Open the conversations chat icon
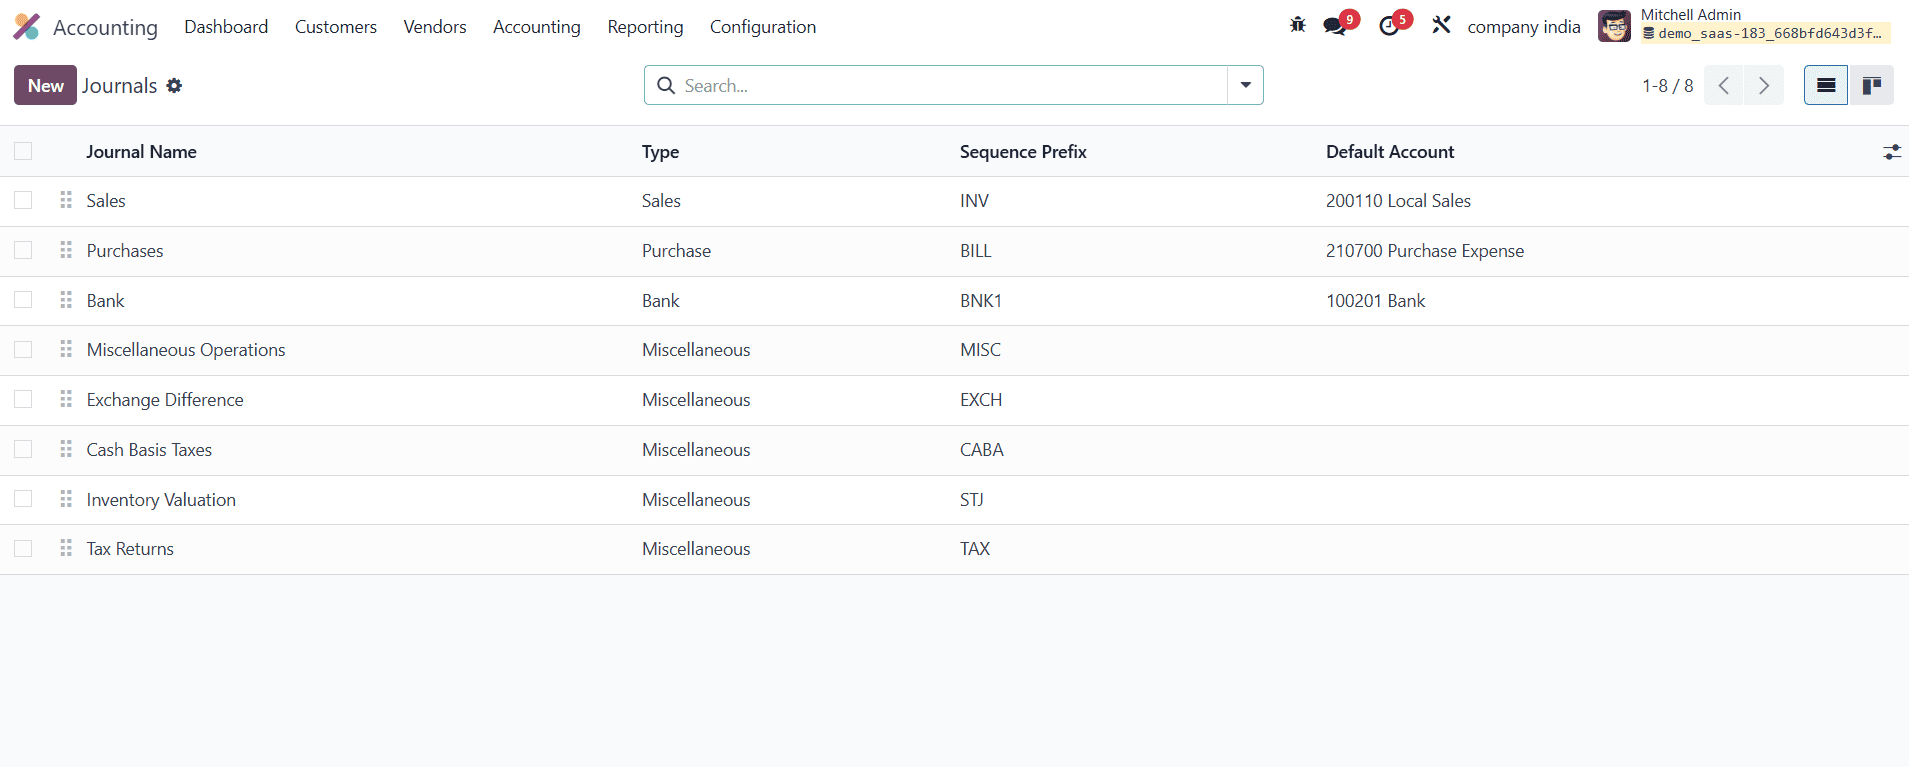The height and width of the screenshot is (767, 1909). click(x=1335, y=26)
